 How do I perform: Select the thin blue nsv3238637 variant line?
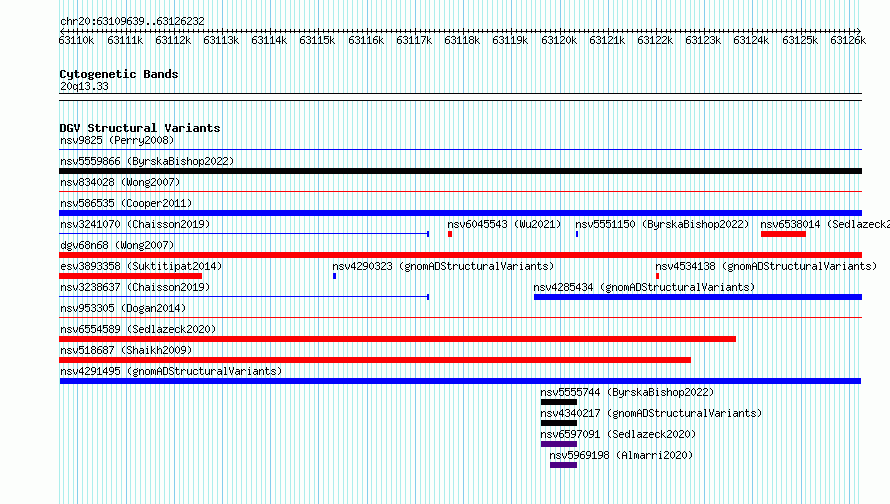(x=244, y=297)
